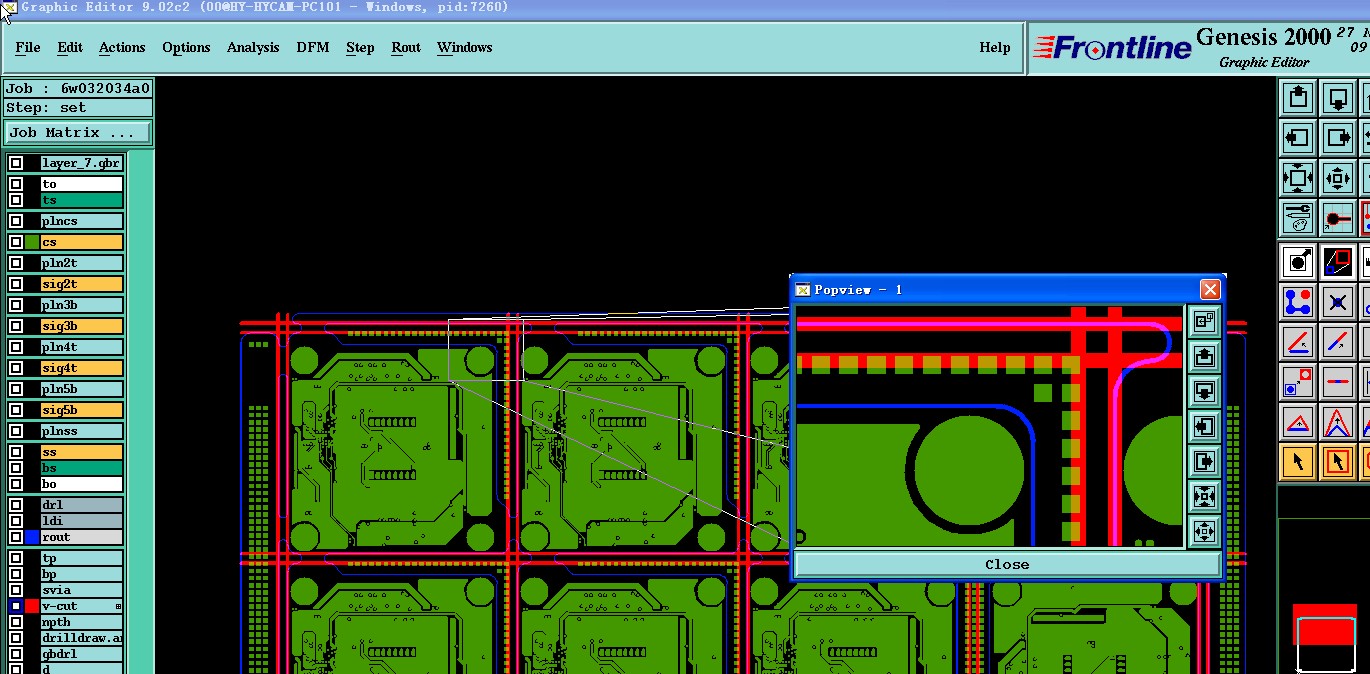Pan left inside the Popview window
Viewport: 1370px width, 674px height.
coord(1204,426)
